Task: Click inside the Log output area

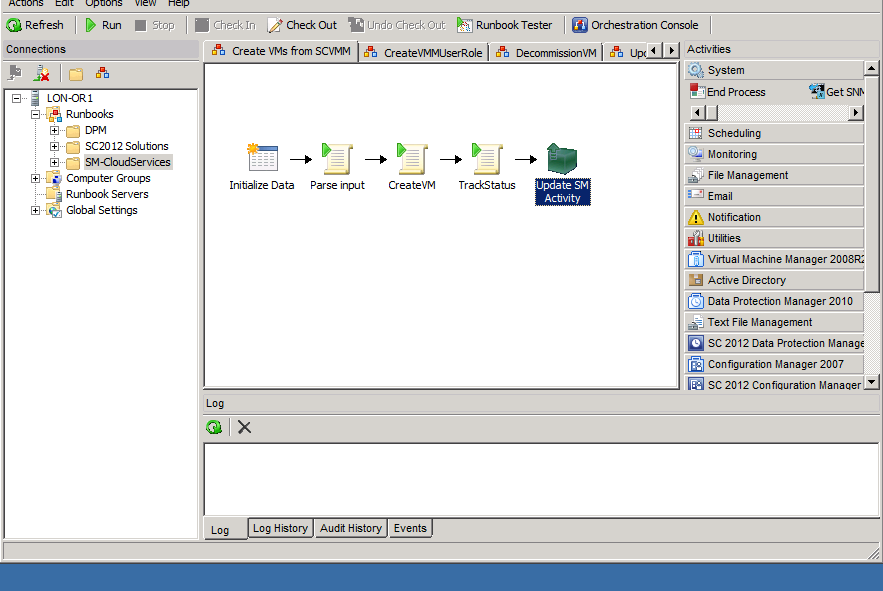Action: (x=541, y=480)
